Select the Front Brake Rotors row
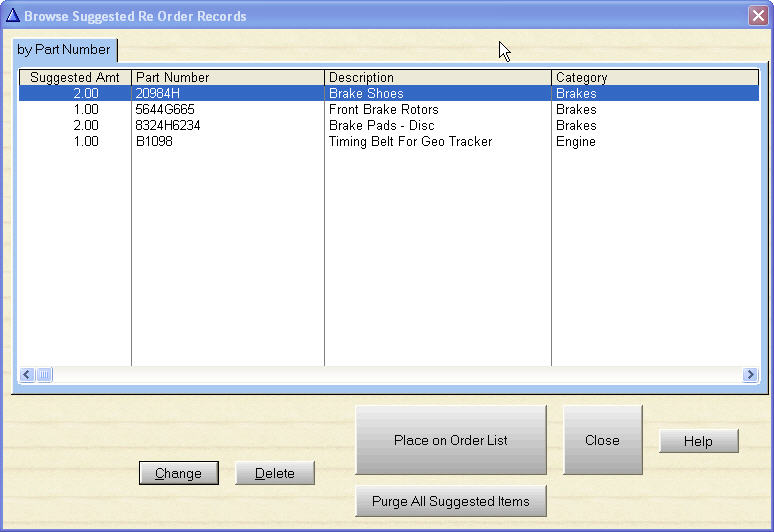This screenshot has width=774, height=532. tap(383, 110)
